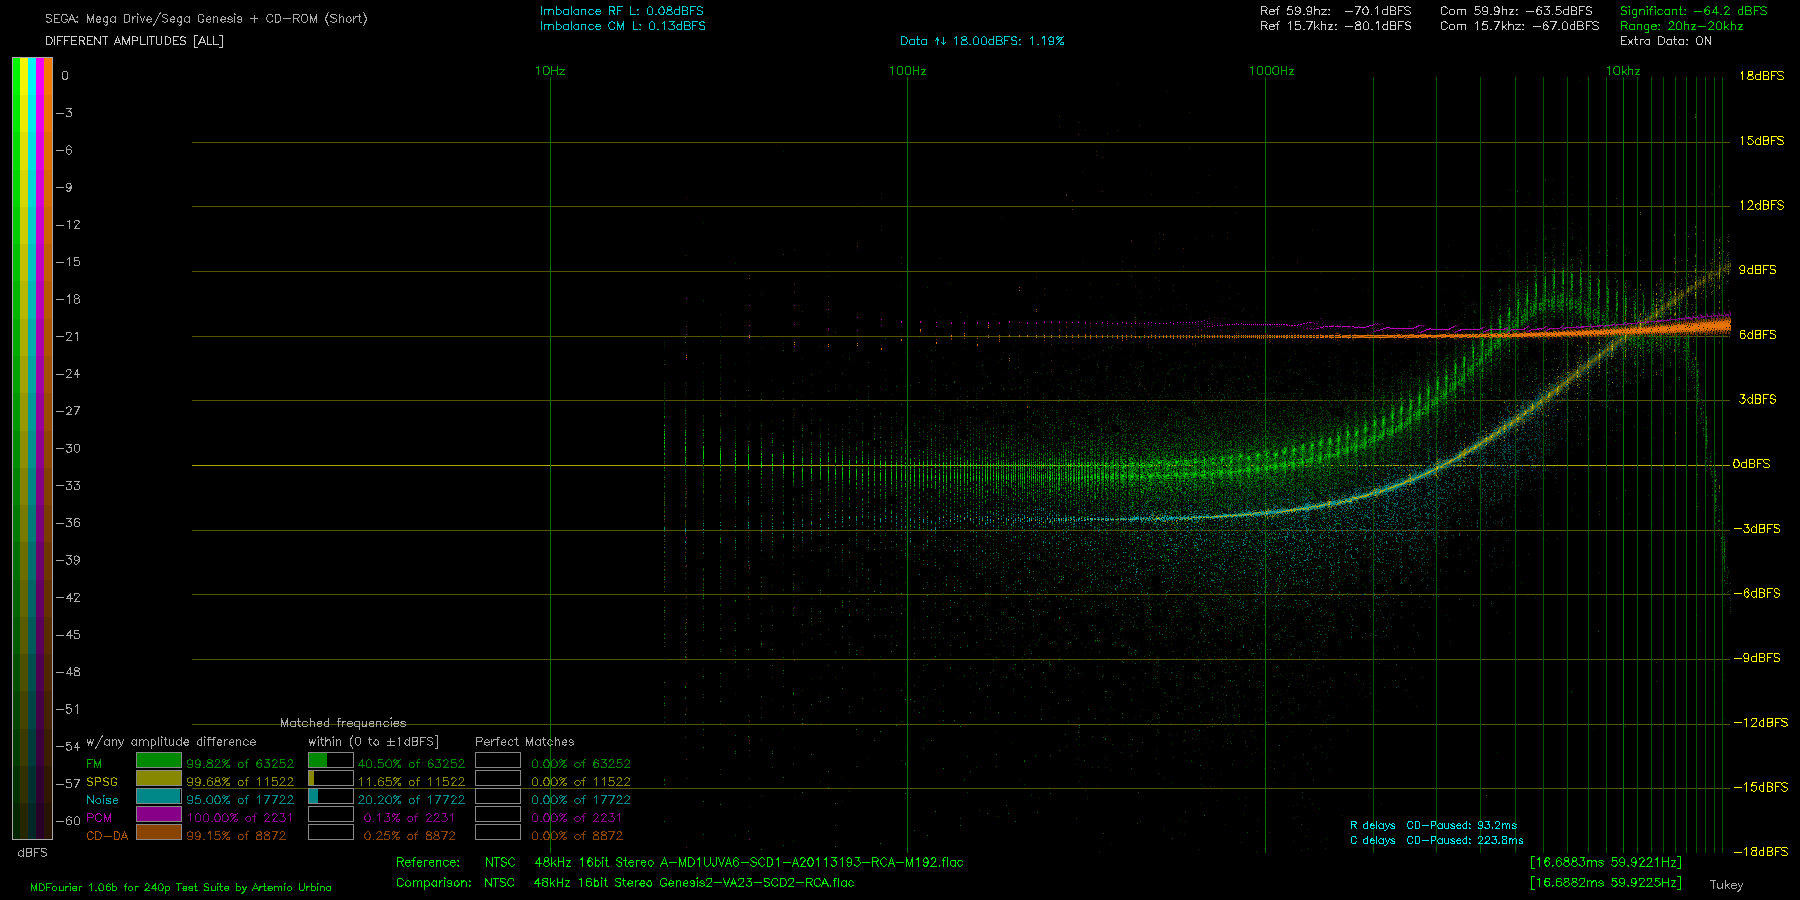Click the '-6dBFS' axis label

1757,593
